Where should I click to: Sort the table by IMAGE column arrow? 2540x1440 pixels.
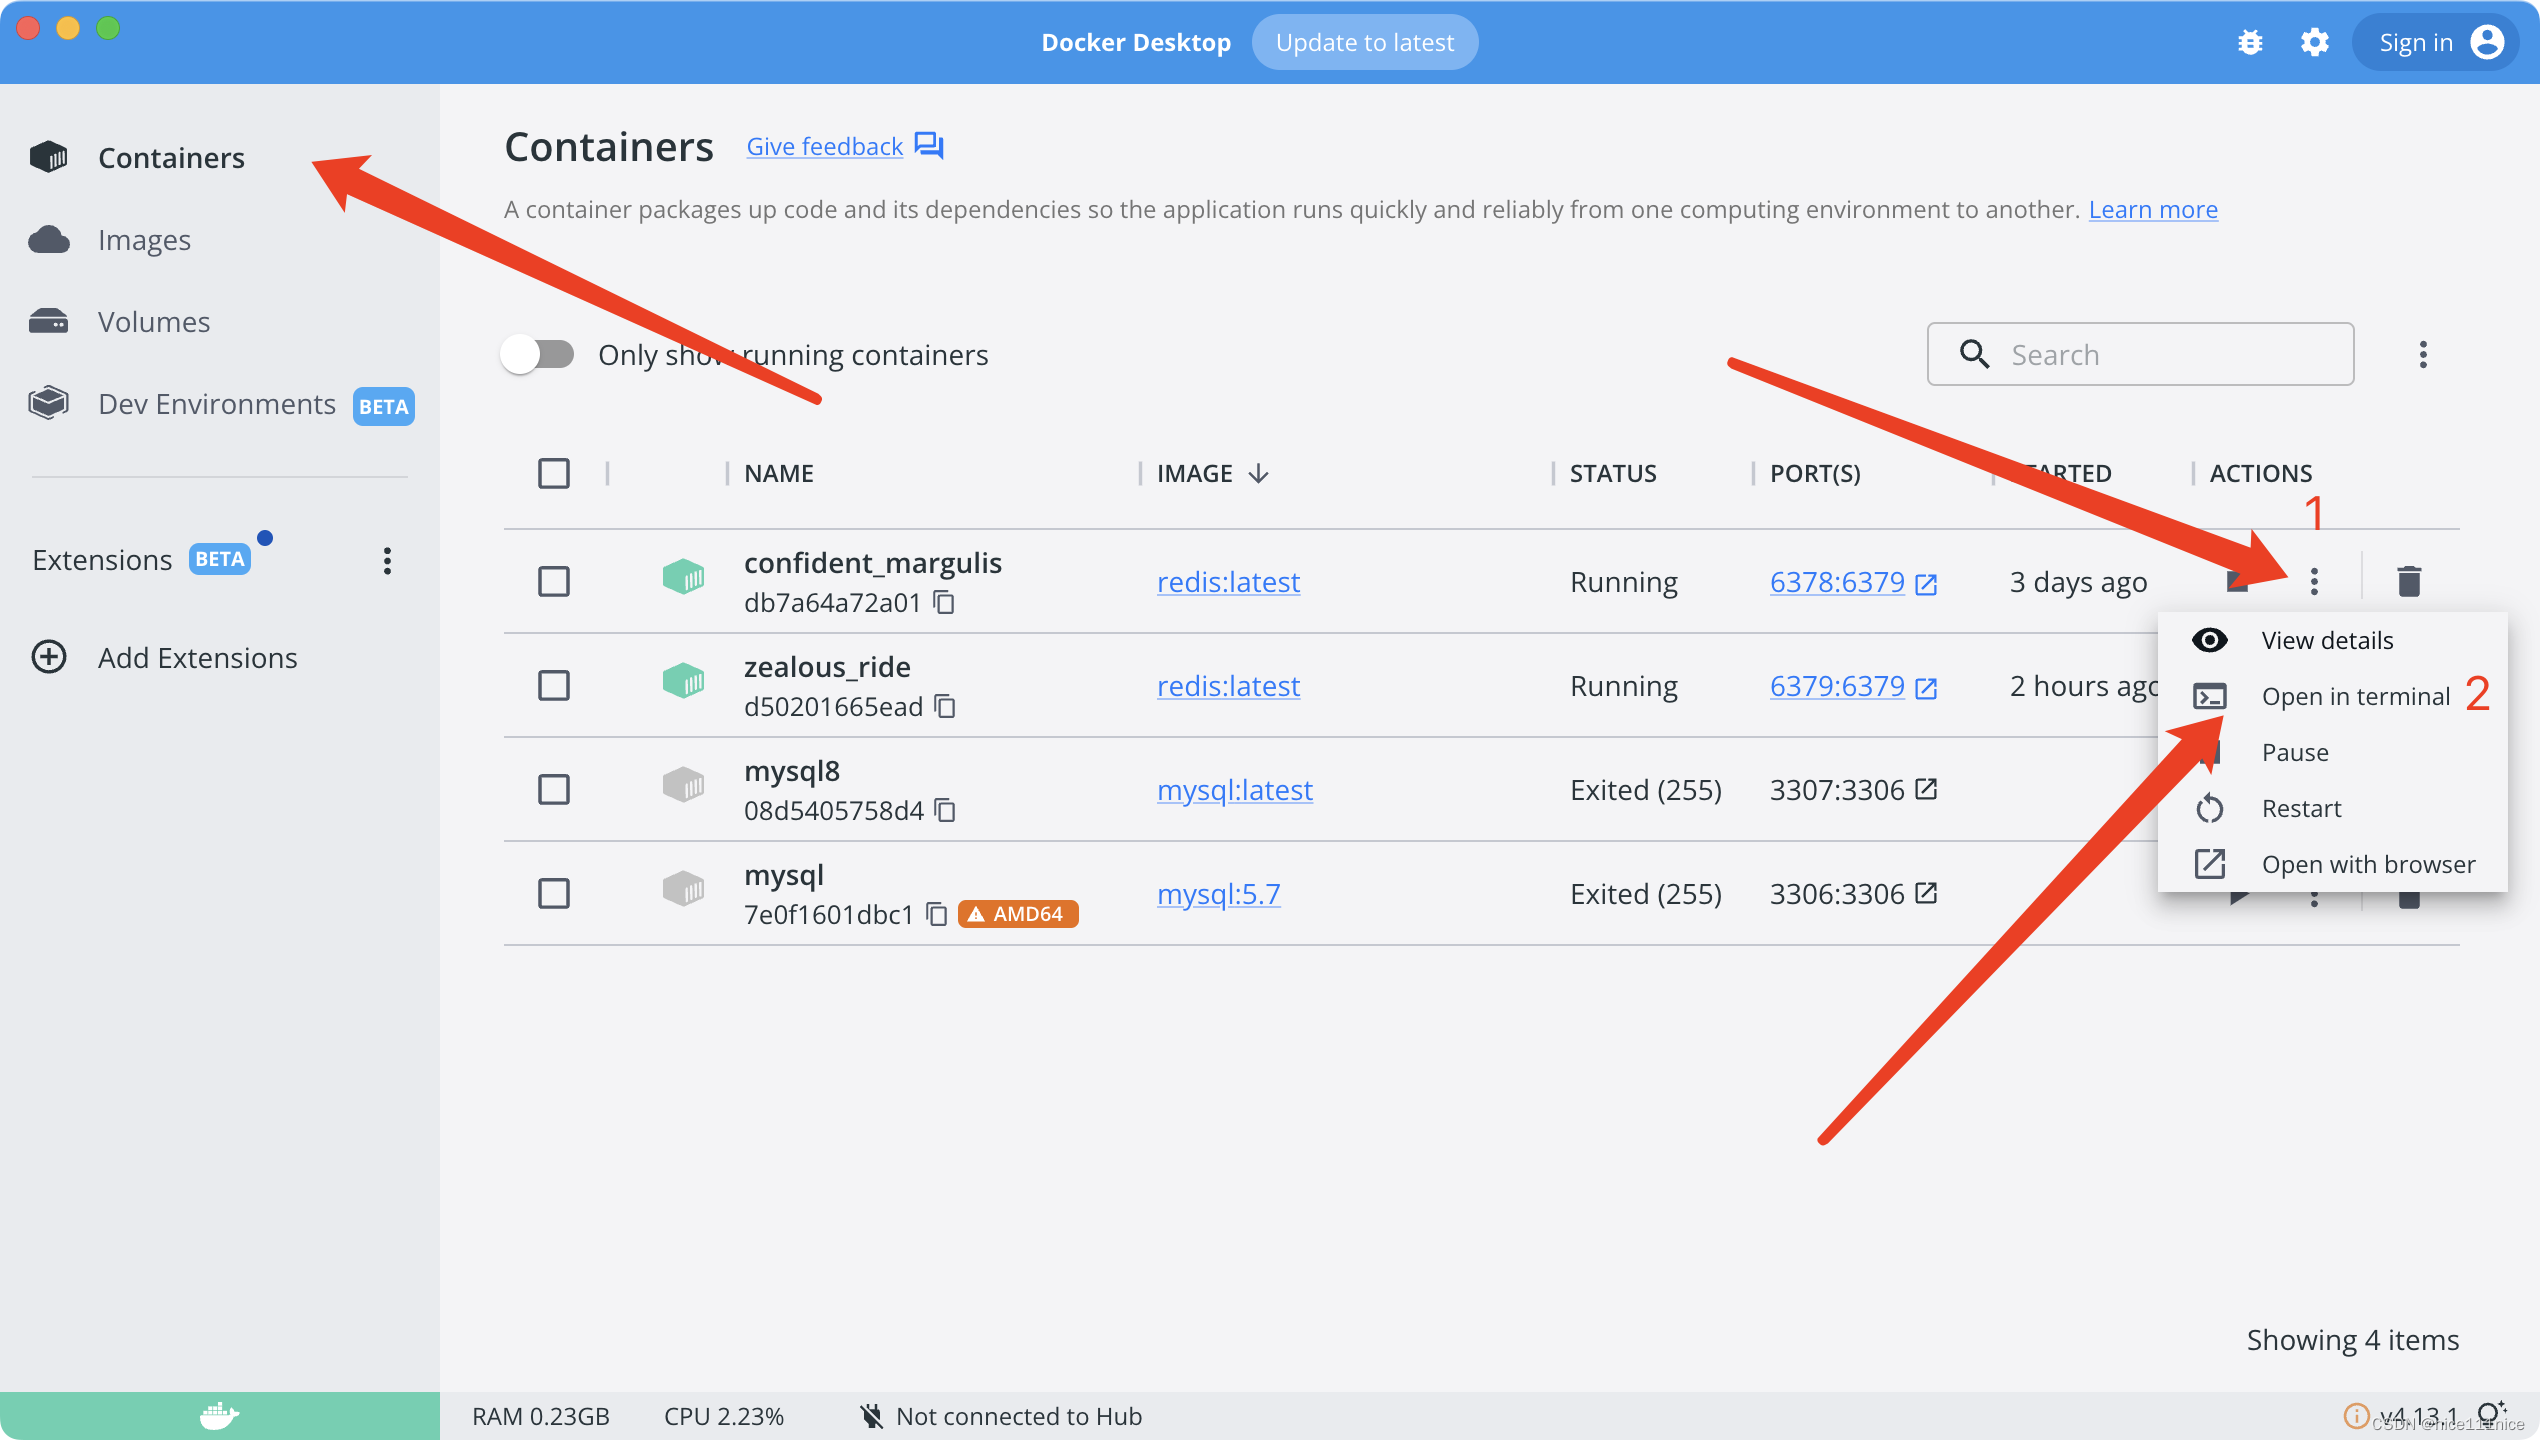click(x=1259, y=473)
